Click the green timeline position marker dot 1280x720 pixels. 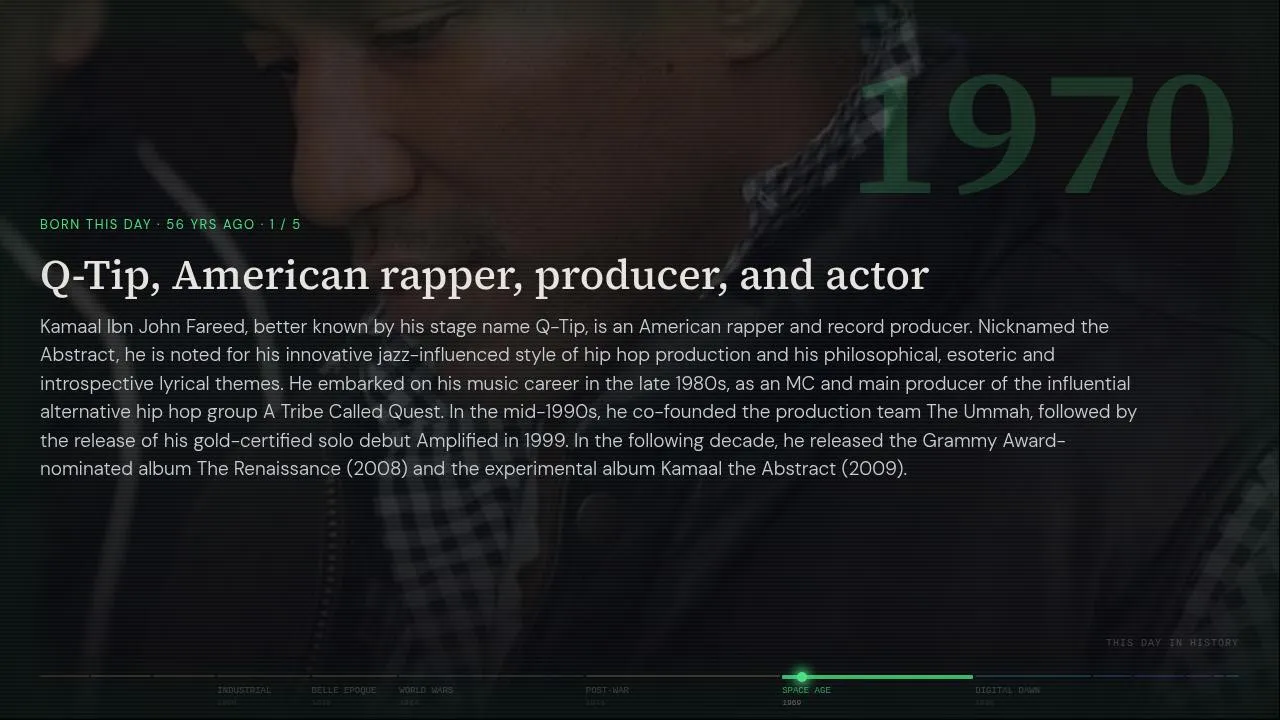[x=801, y=677]
